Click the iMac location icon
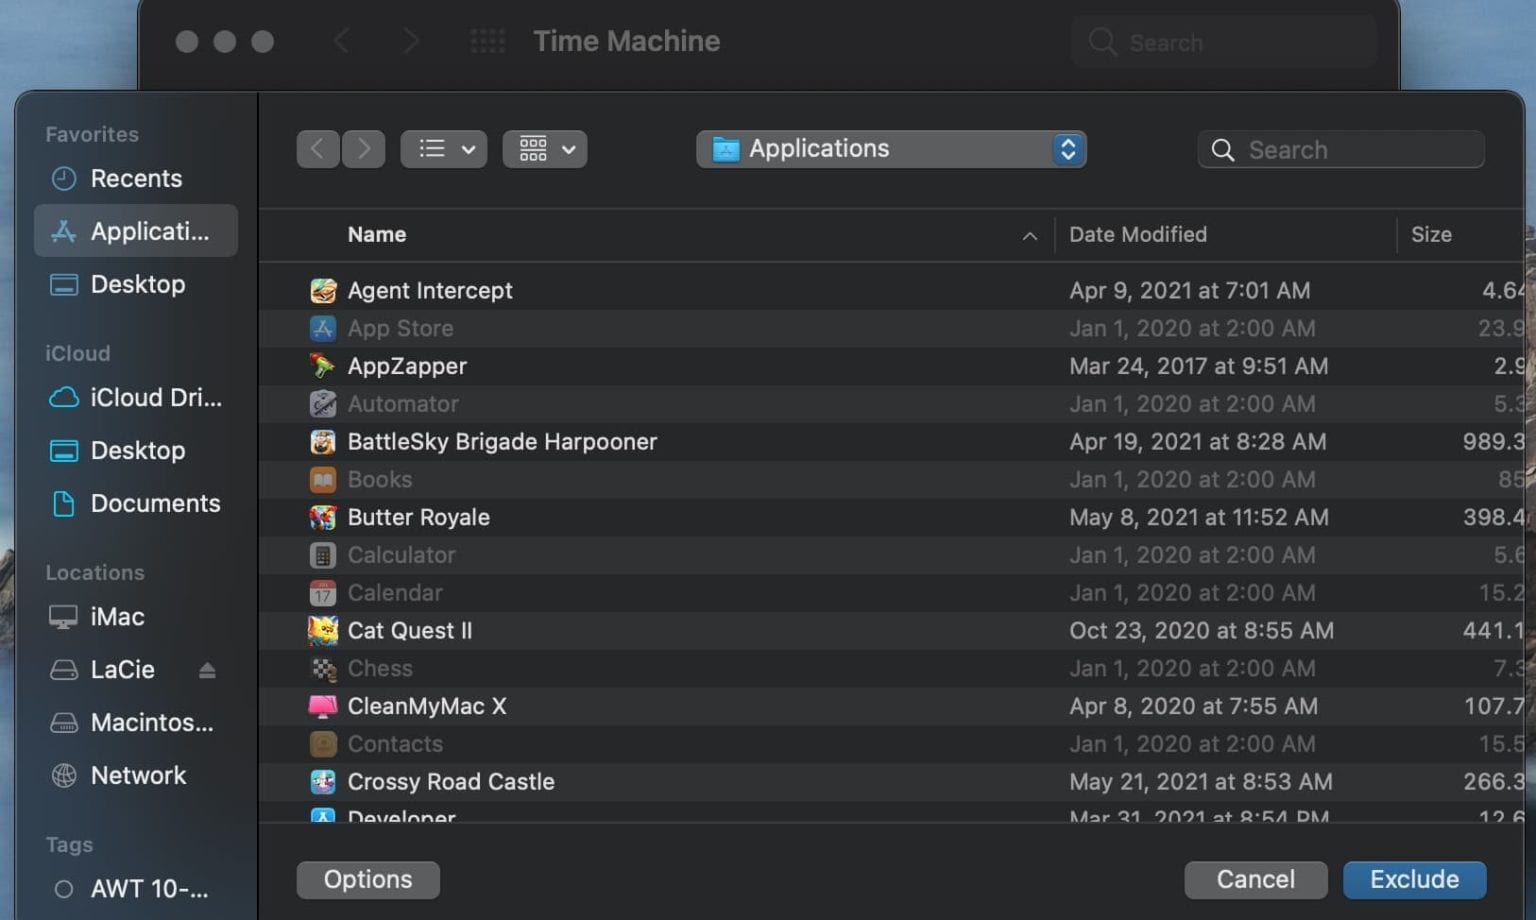The height and width of the screenshot is (920, 1536). [63, 617]
